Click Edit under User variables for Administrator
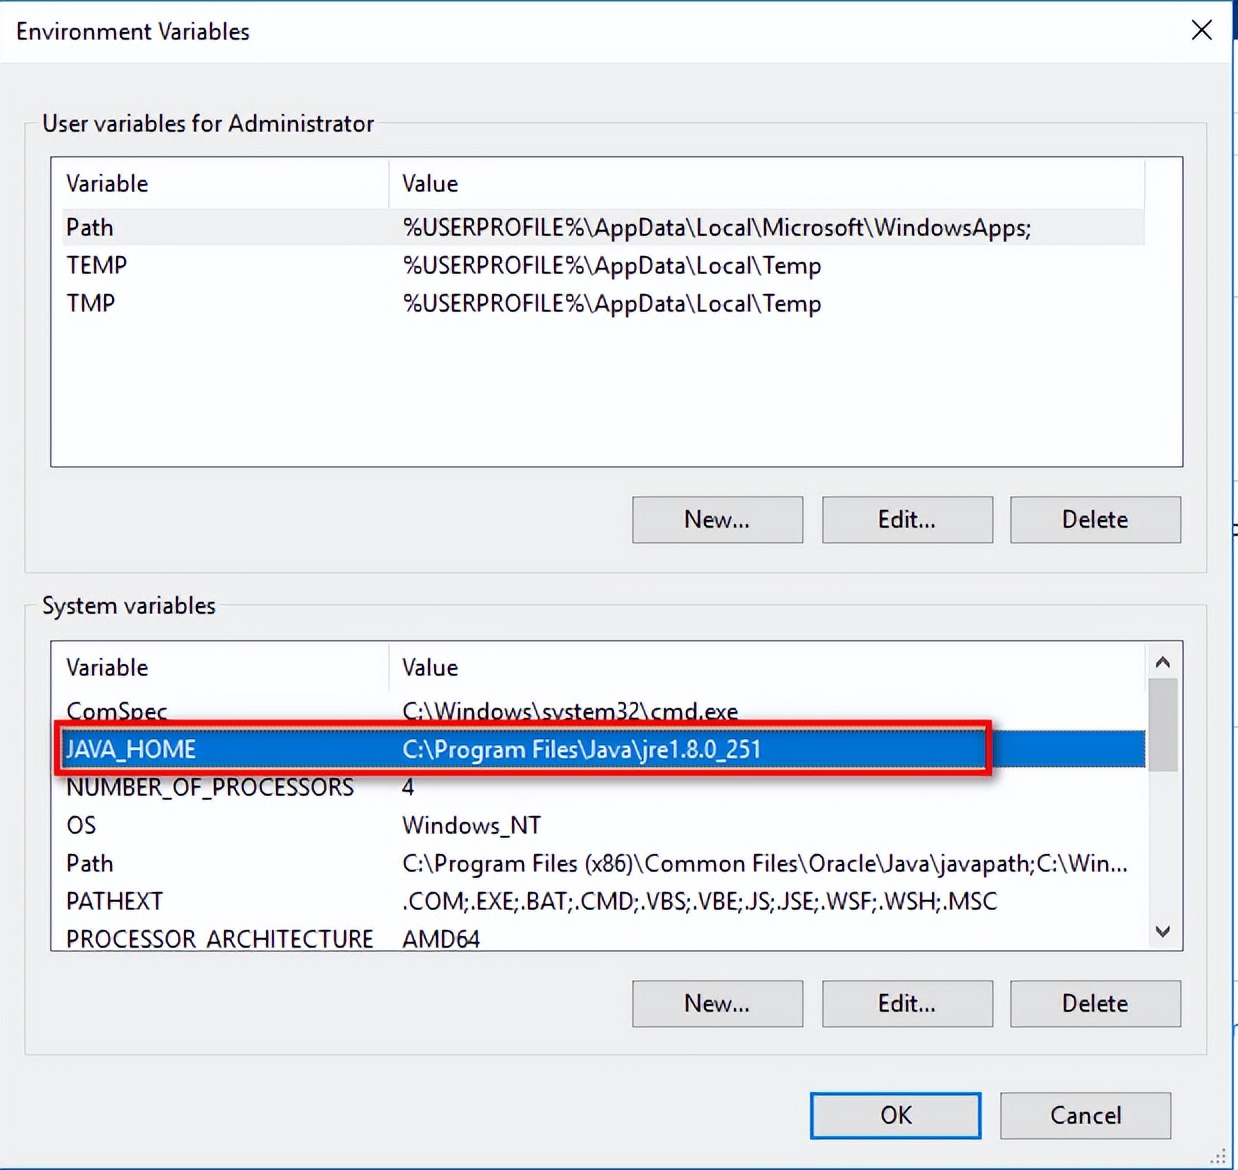Viewport: 1238px width, 1170px height. tap(907, 519)
